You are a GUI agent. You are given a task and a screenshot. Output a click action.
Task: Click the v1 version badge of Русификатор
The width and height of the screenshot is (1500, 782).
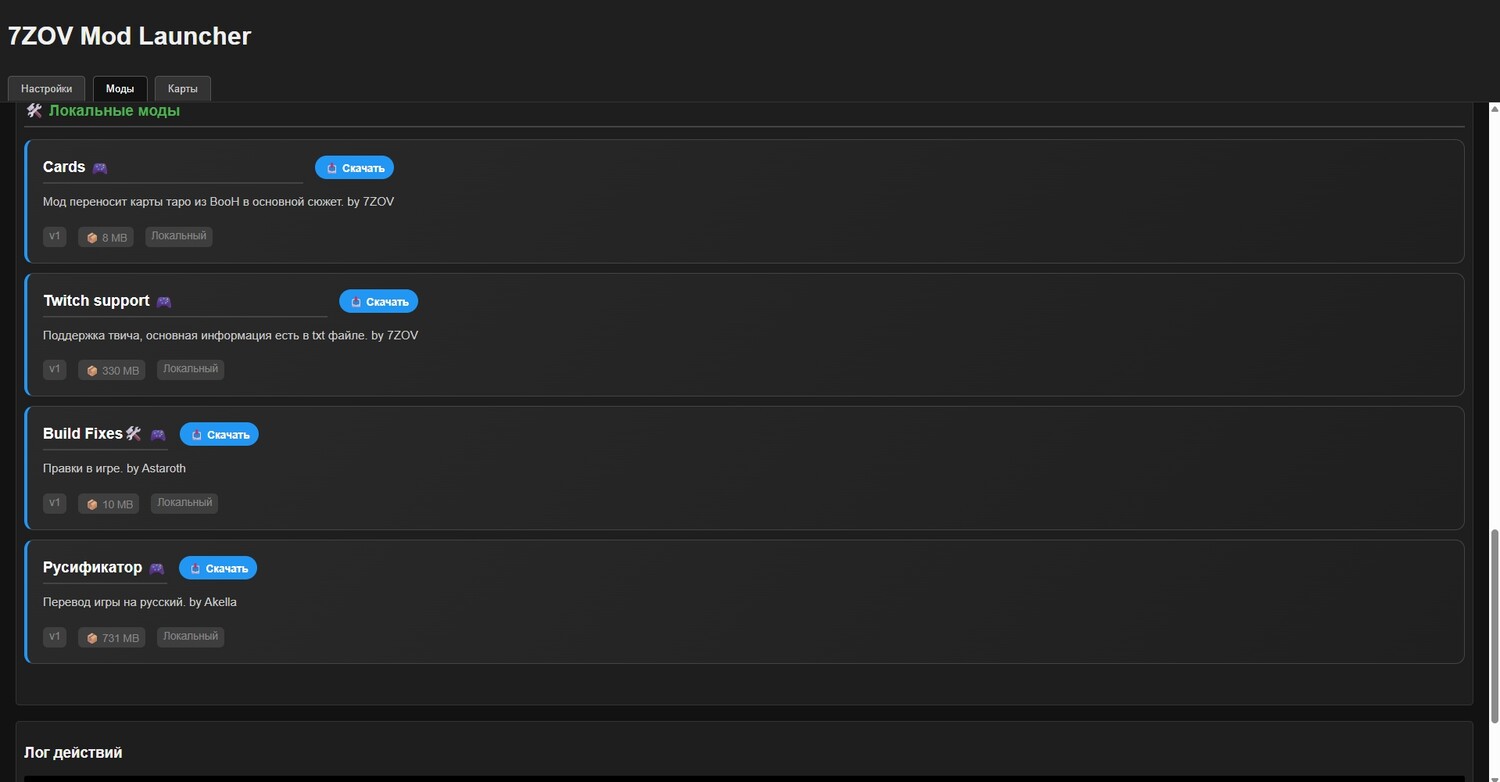[x=55, y=637]
